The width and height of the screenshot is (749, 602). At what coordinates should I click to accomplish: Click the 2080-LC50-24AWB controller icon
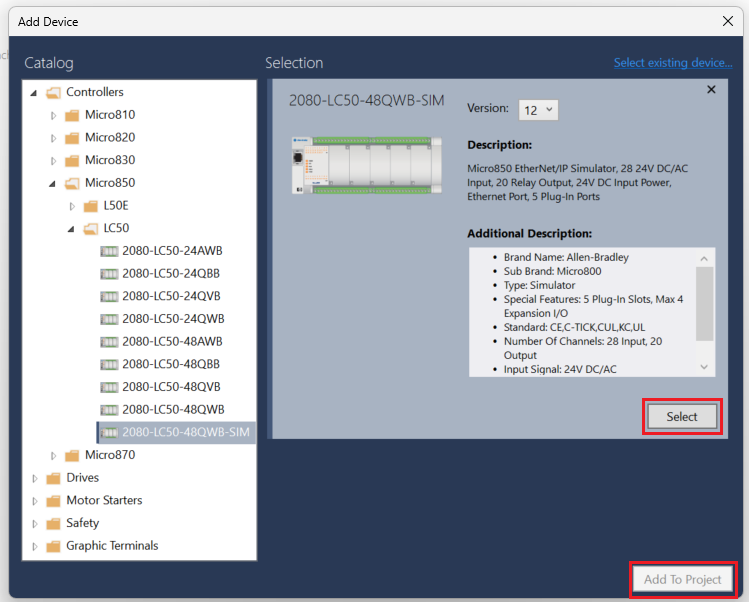pos(109,251)
